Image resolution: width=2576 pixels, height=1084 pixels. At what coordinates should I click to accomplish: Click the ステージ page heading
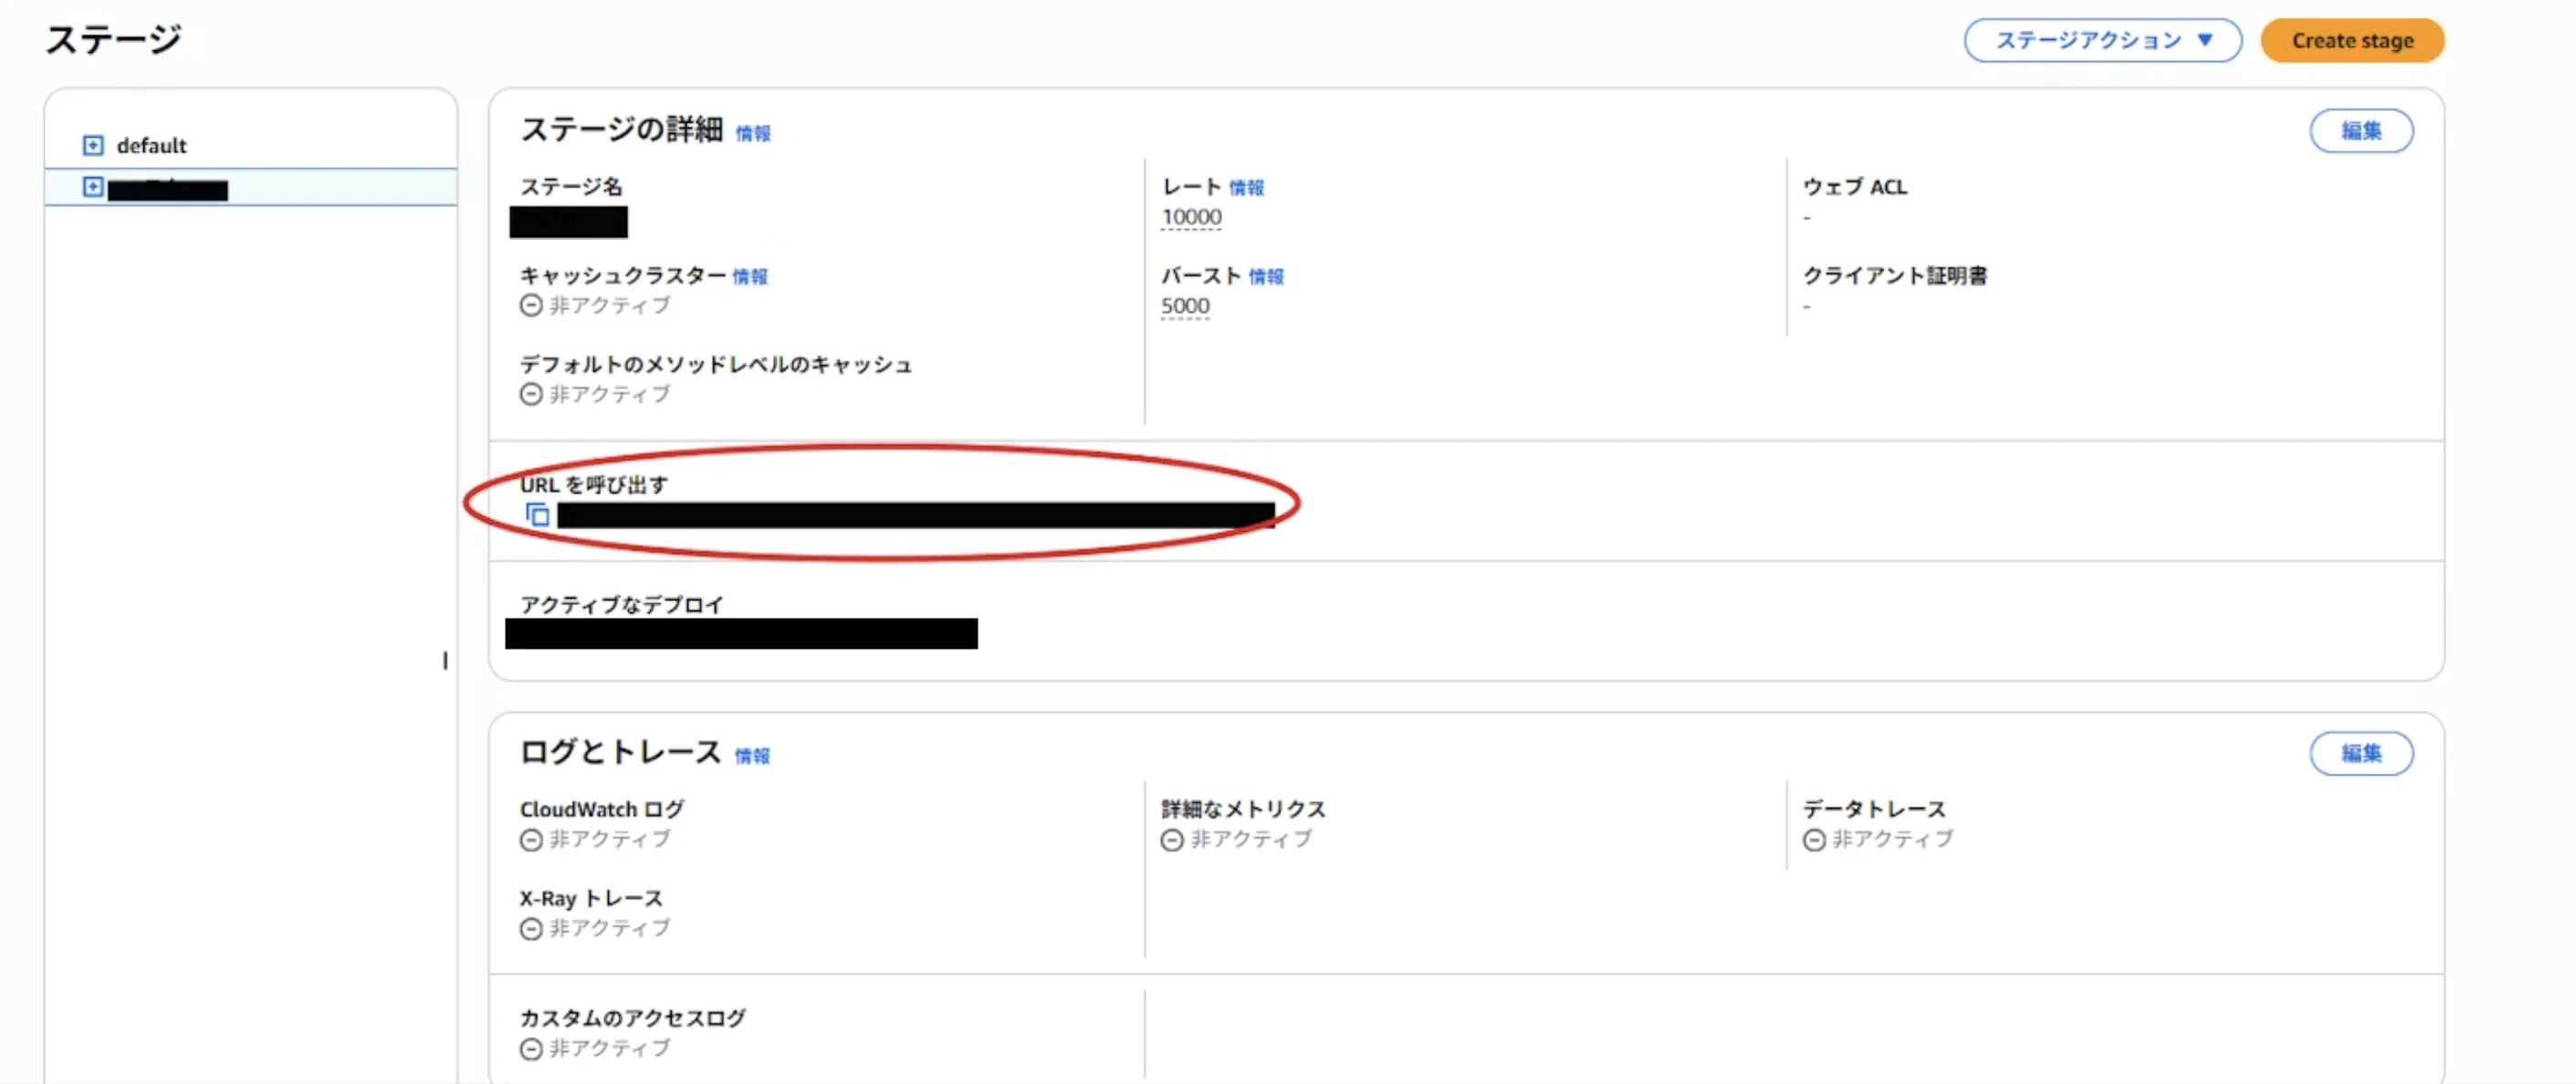pyautogui.click(x=113, y=40)
